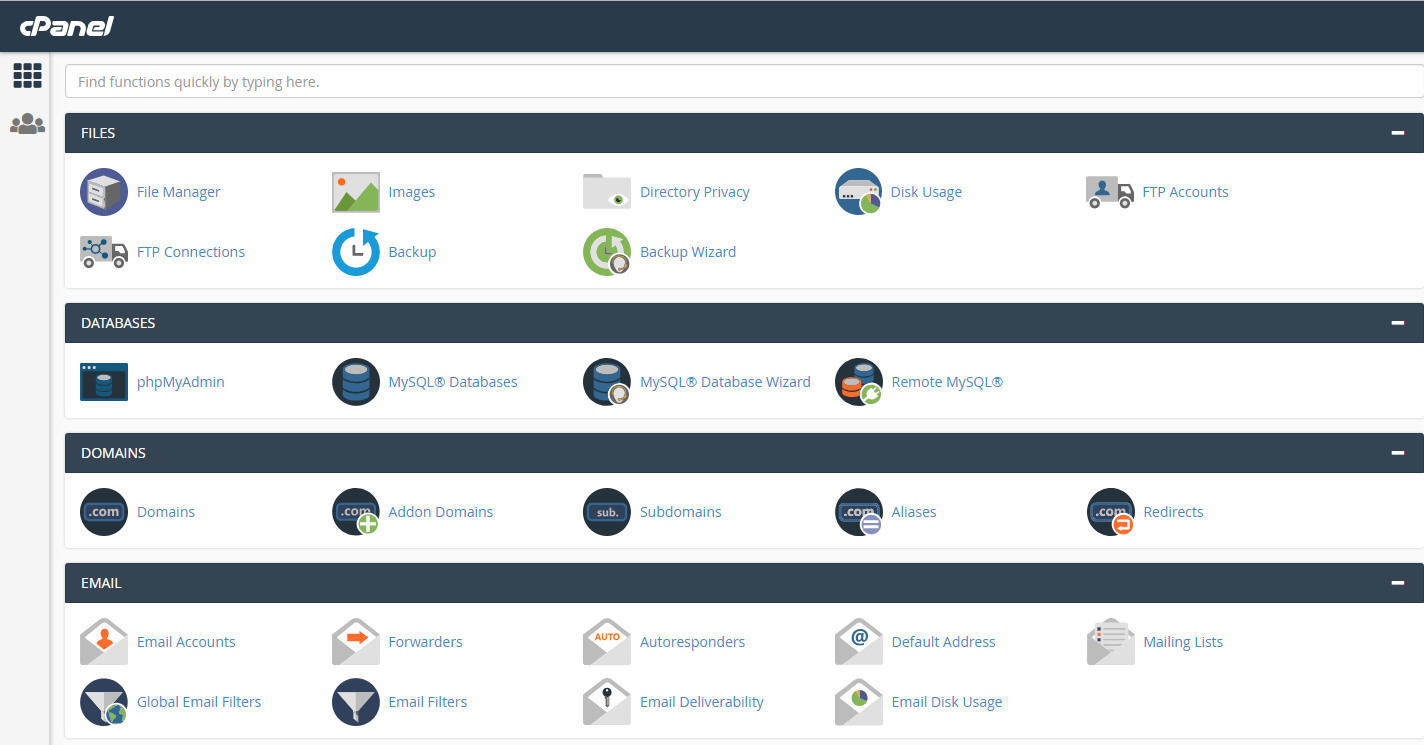
Task: Collapse the DOMAINS section
Action: [x=1398, y=453]
